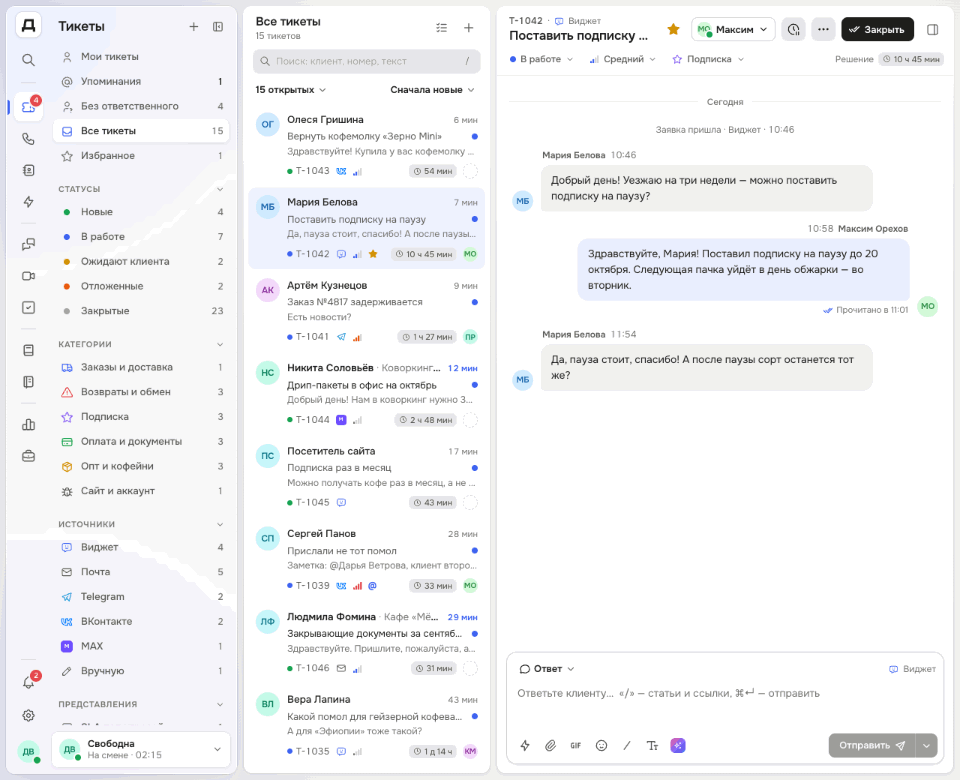Open the briefcase section in the rail
Screen dimensions: 960x780
pyautogui.click(x=28, y=456)
